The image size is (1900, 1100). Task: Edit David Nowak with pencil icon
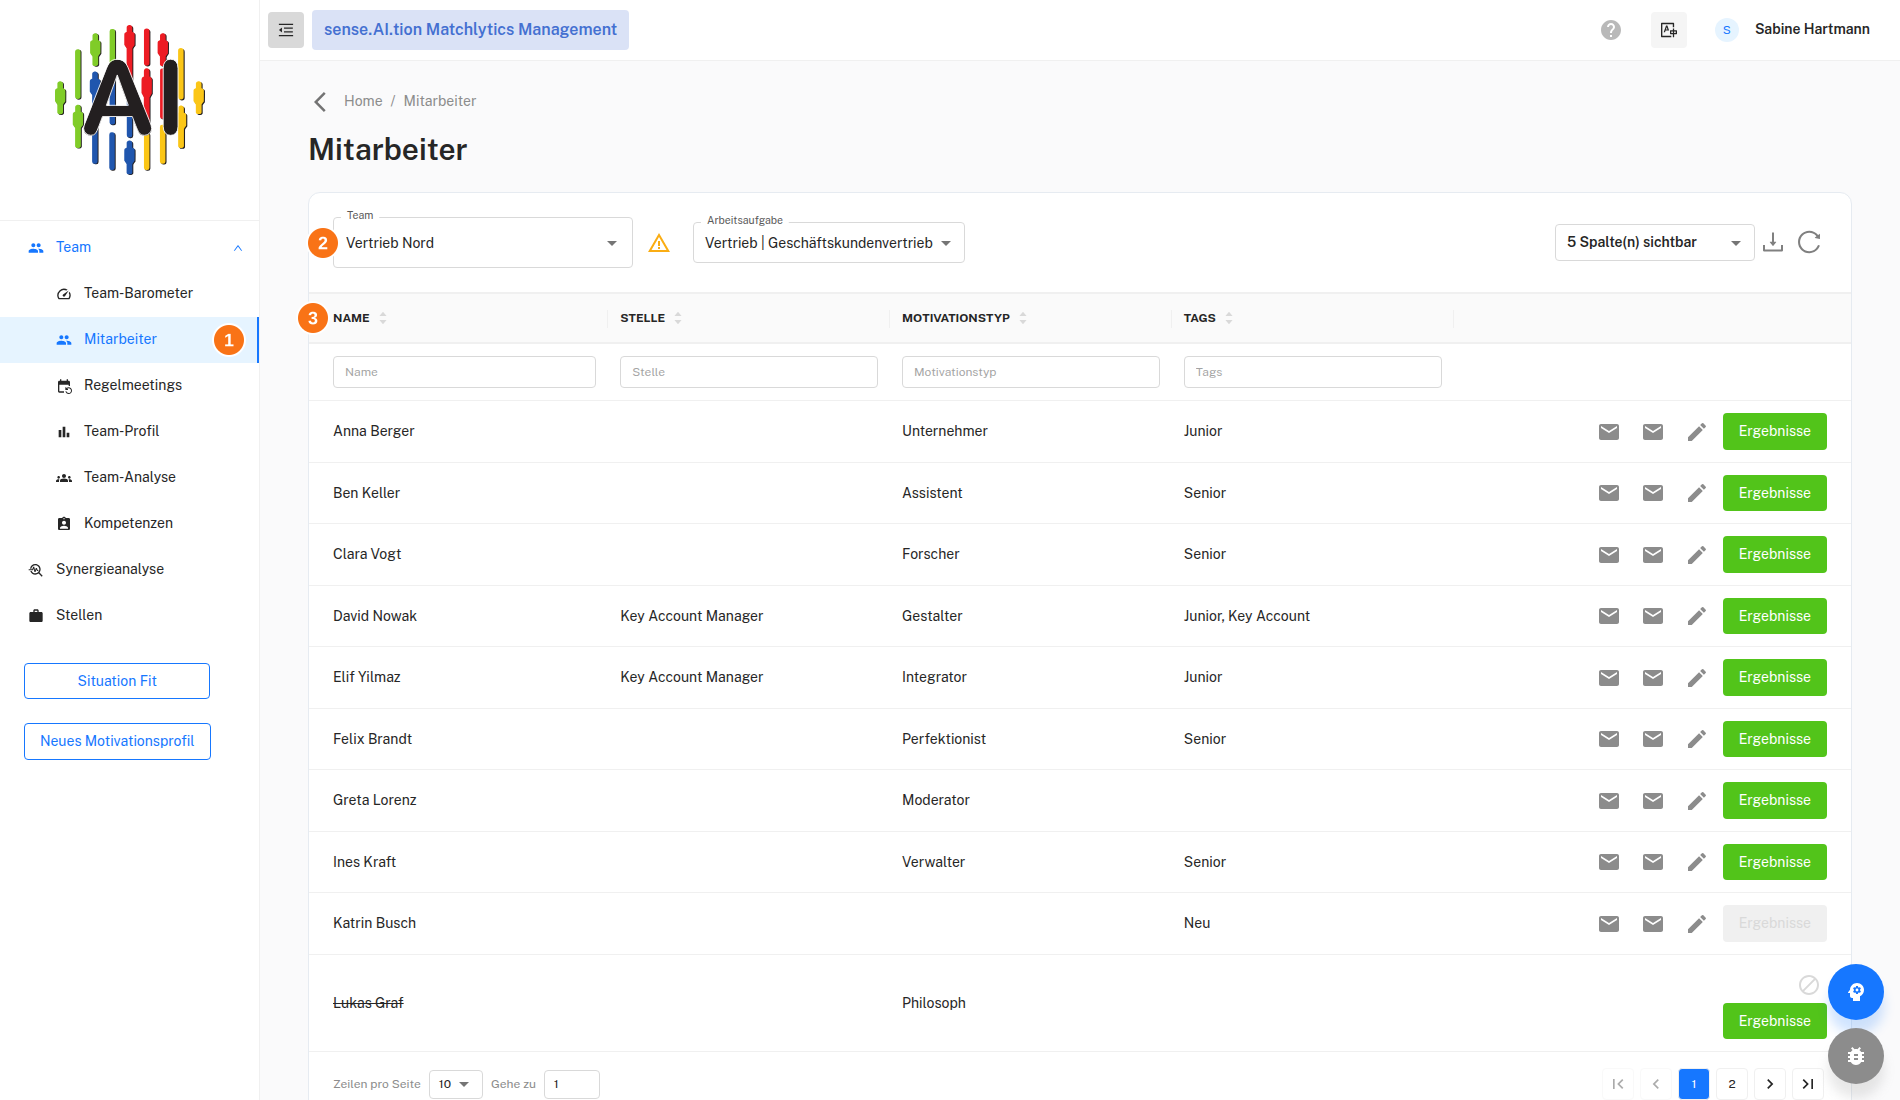[1697, 616]
